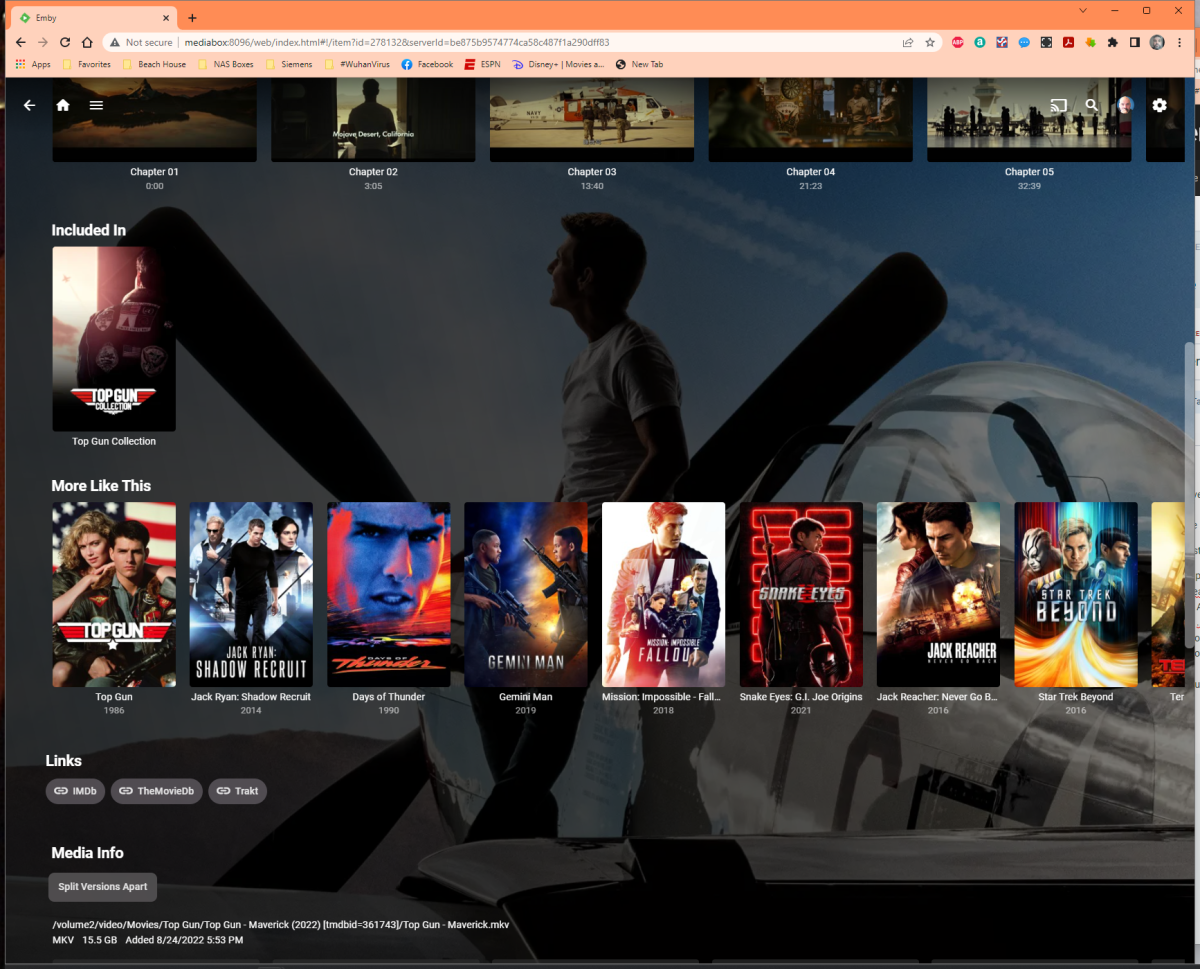This screenshot has width=1200, height=969.
Task: Click the Cast to device icon
Action: tap(1058, 105)
